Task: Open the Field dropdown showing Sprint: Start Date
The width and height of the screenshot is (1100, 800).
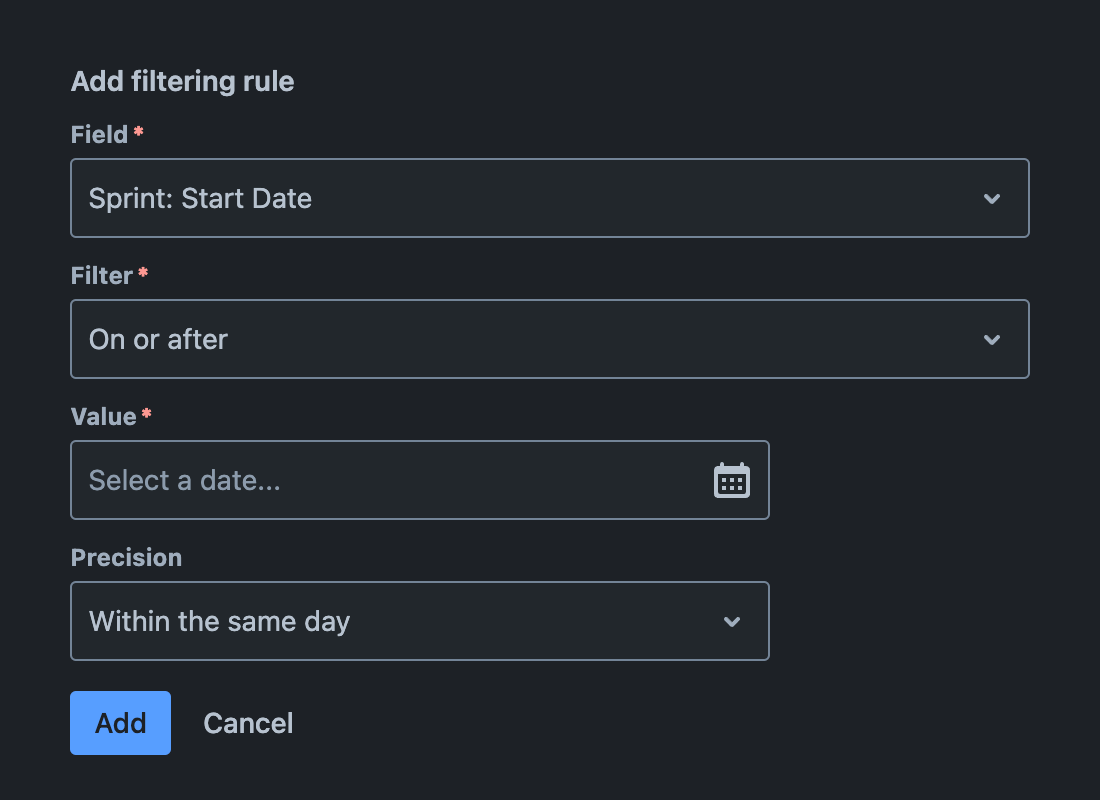Action: tap(550, 198)
